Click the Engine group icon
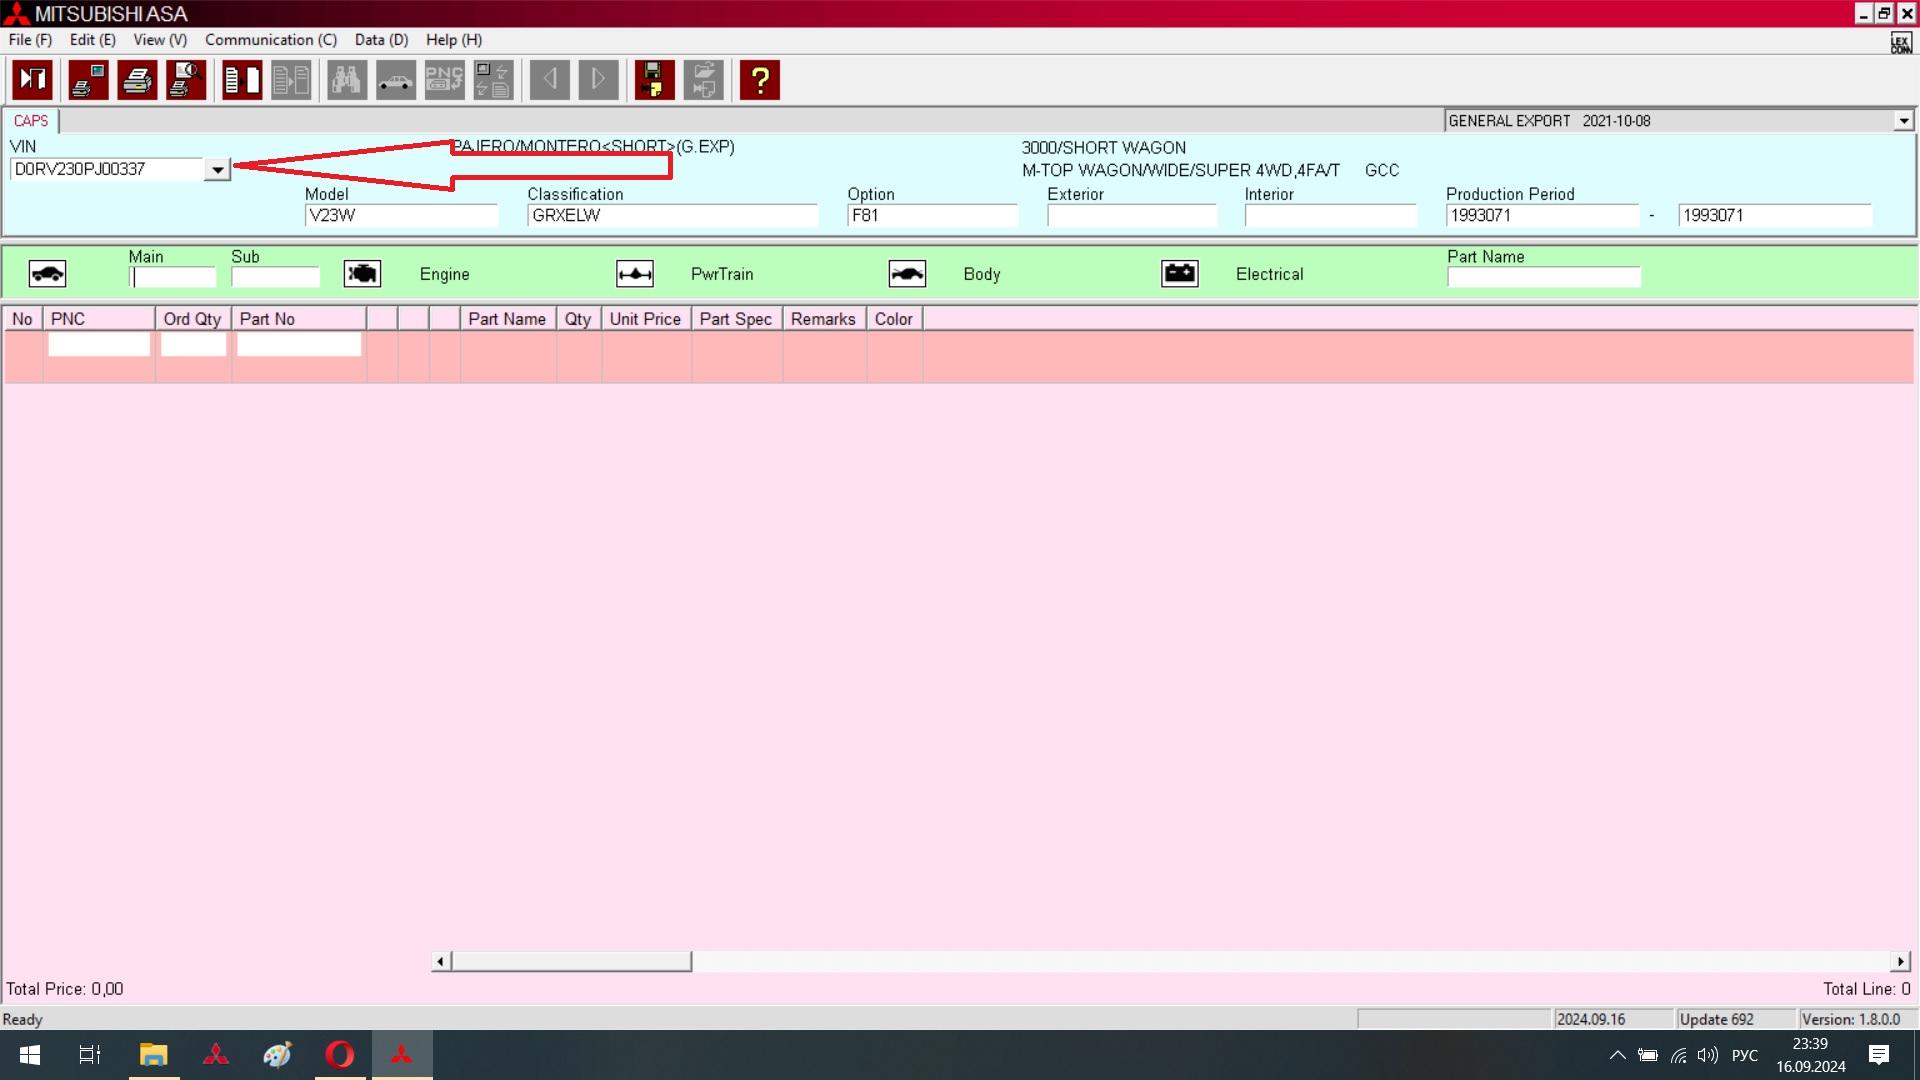Image resolution: width=1920 pixels, height=1080 pixels. [x=362, y=274]
